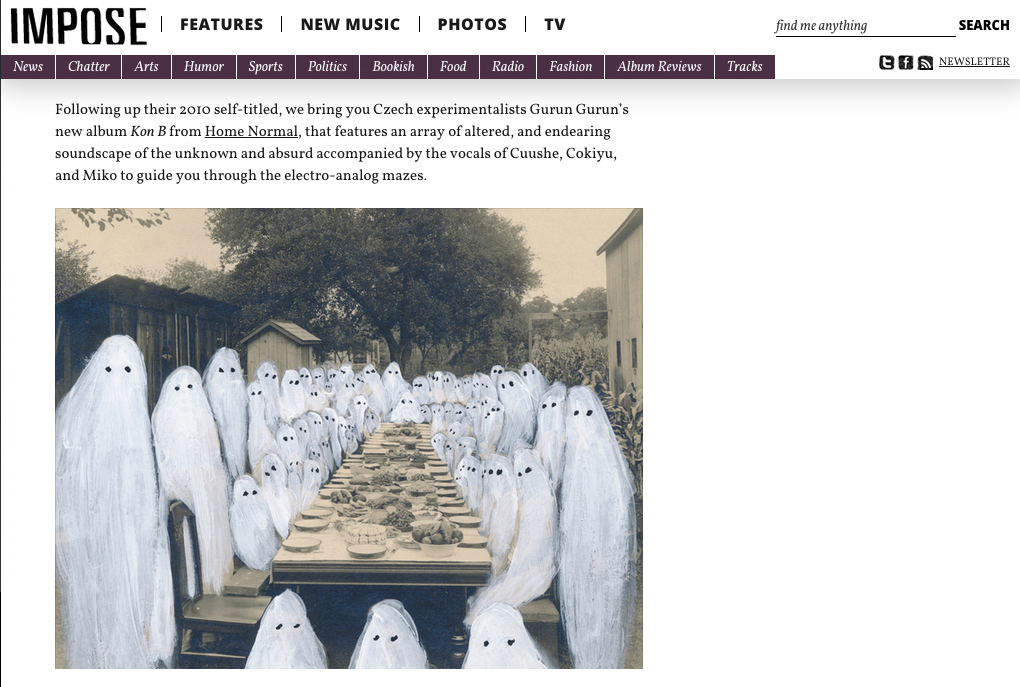This screenshot has height=687, width=1020.
Task: Select the Bookish tab
Action: tap(393, 67)
